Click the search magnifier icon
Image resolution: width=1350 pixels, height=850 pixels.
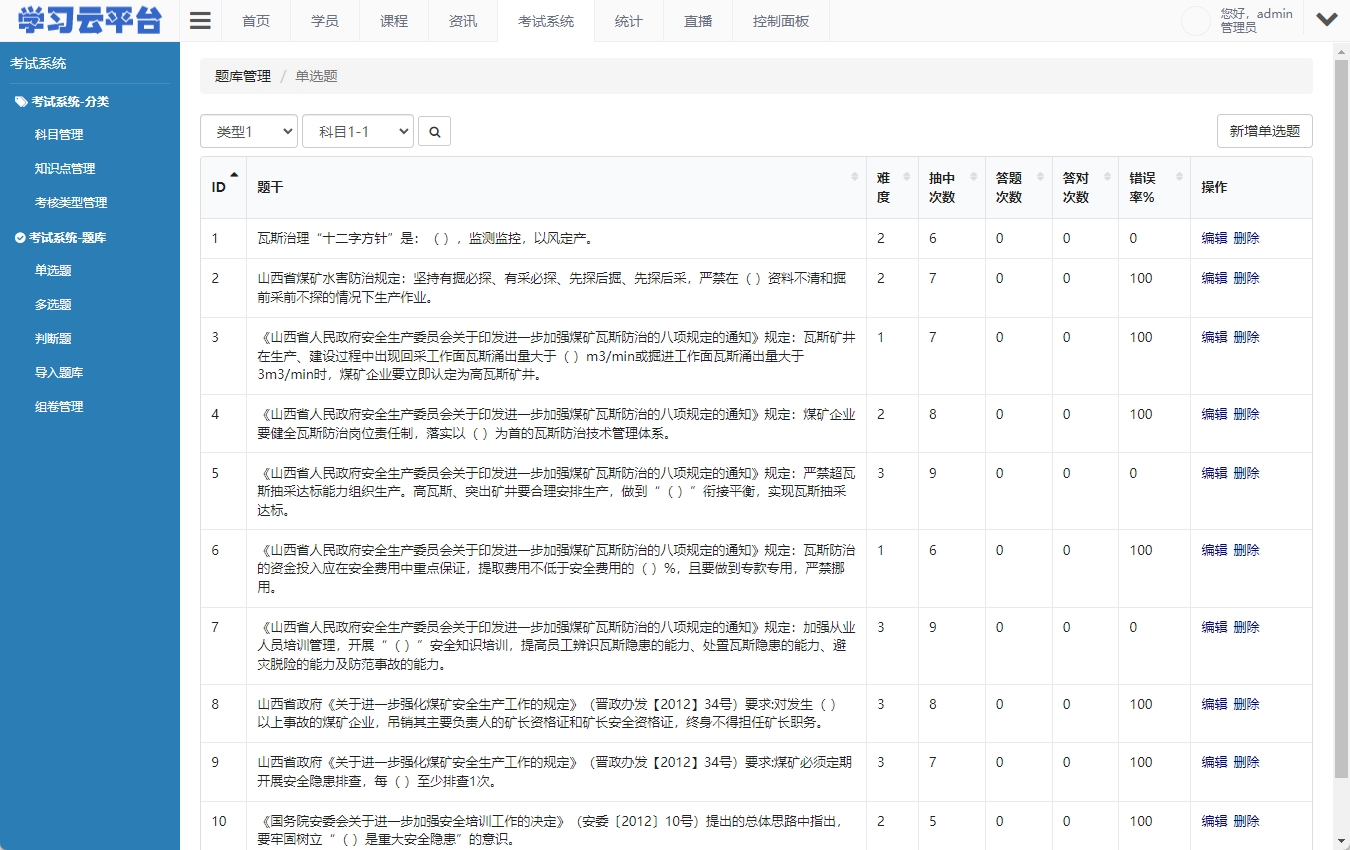[x=434, y=130]
